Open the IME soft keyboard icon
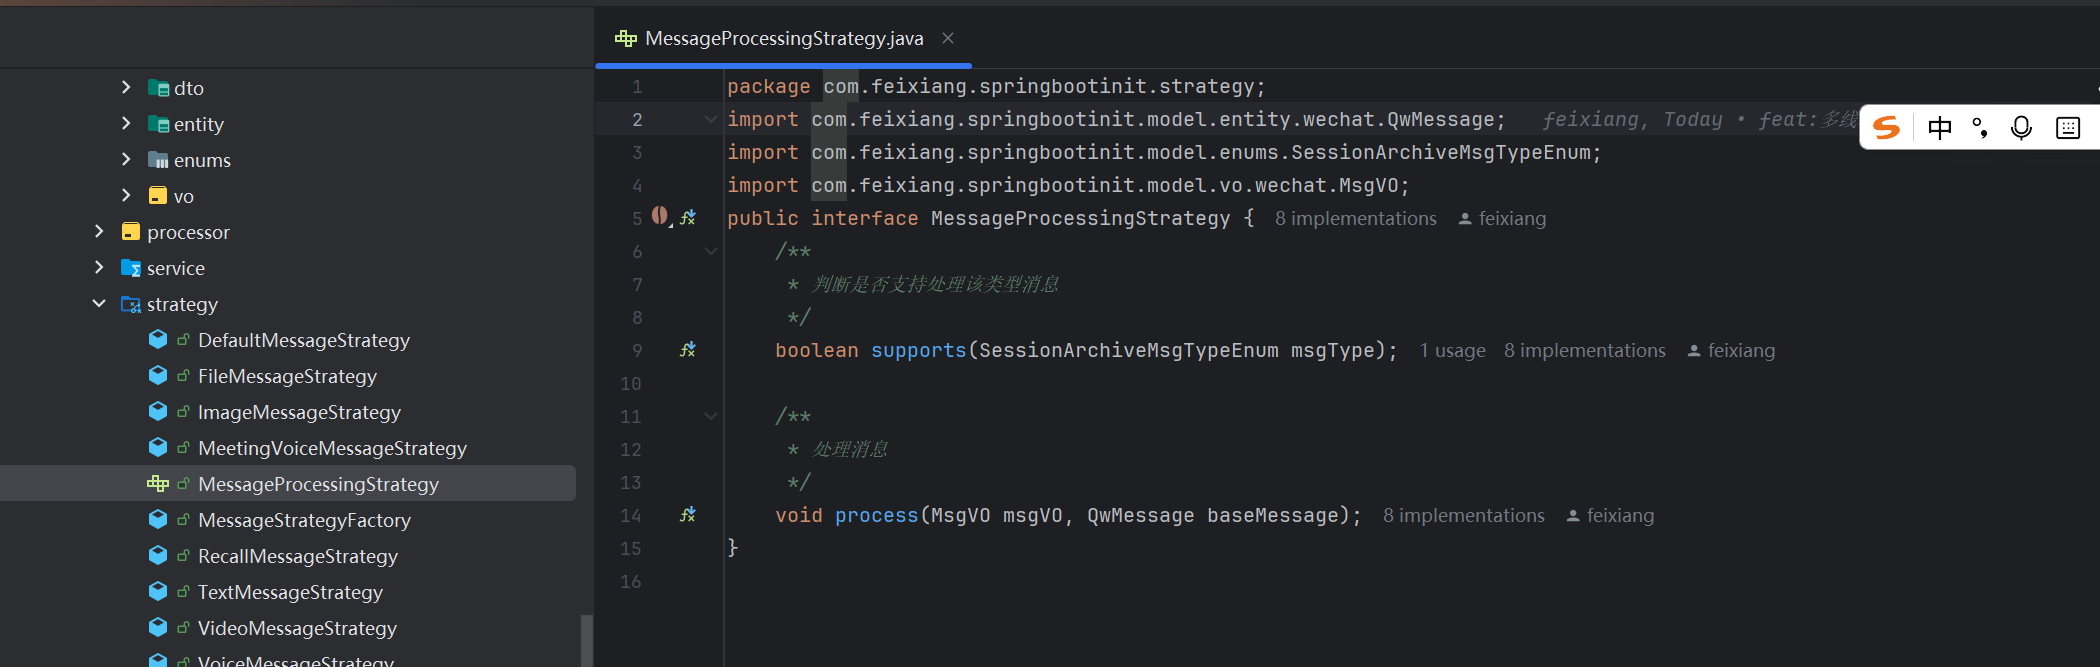 (2068, 128)
